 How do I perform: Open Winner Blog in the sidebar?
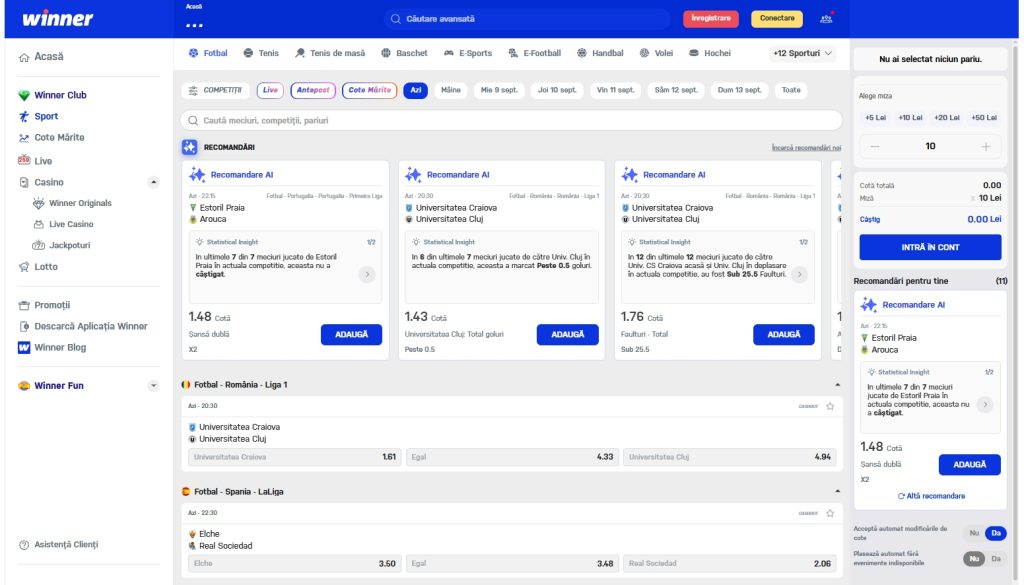[x=59, y=347]
